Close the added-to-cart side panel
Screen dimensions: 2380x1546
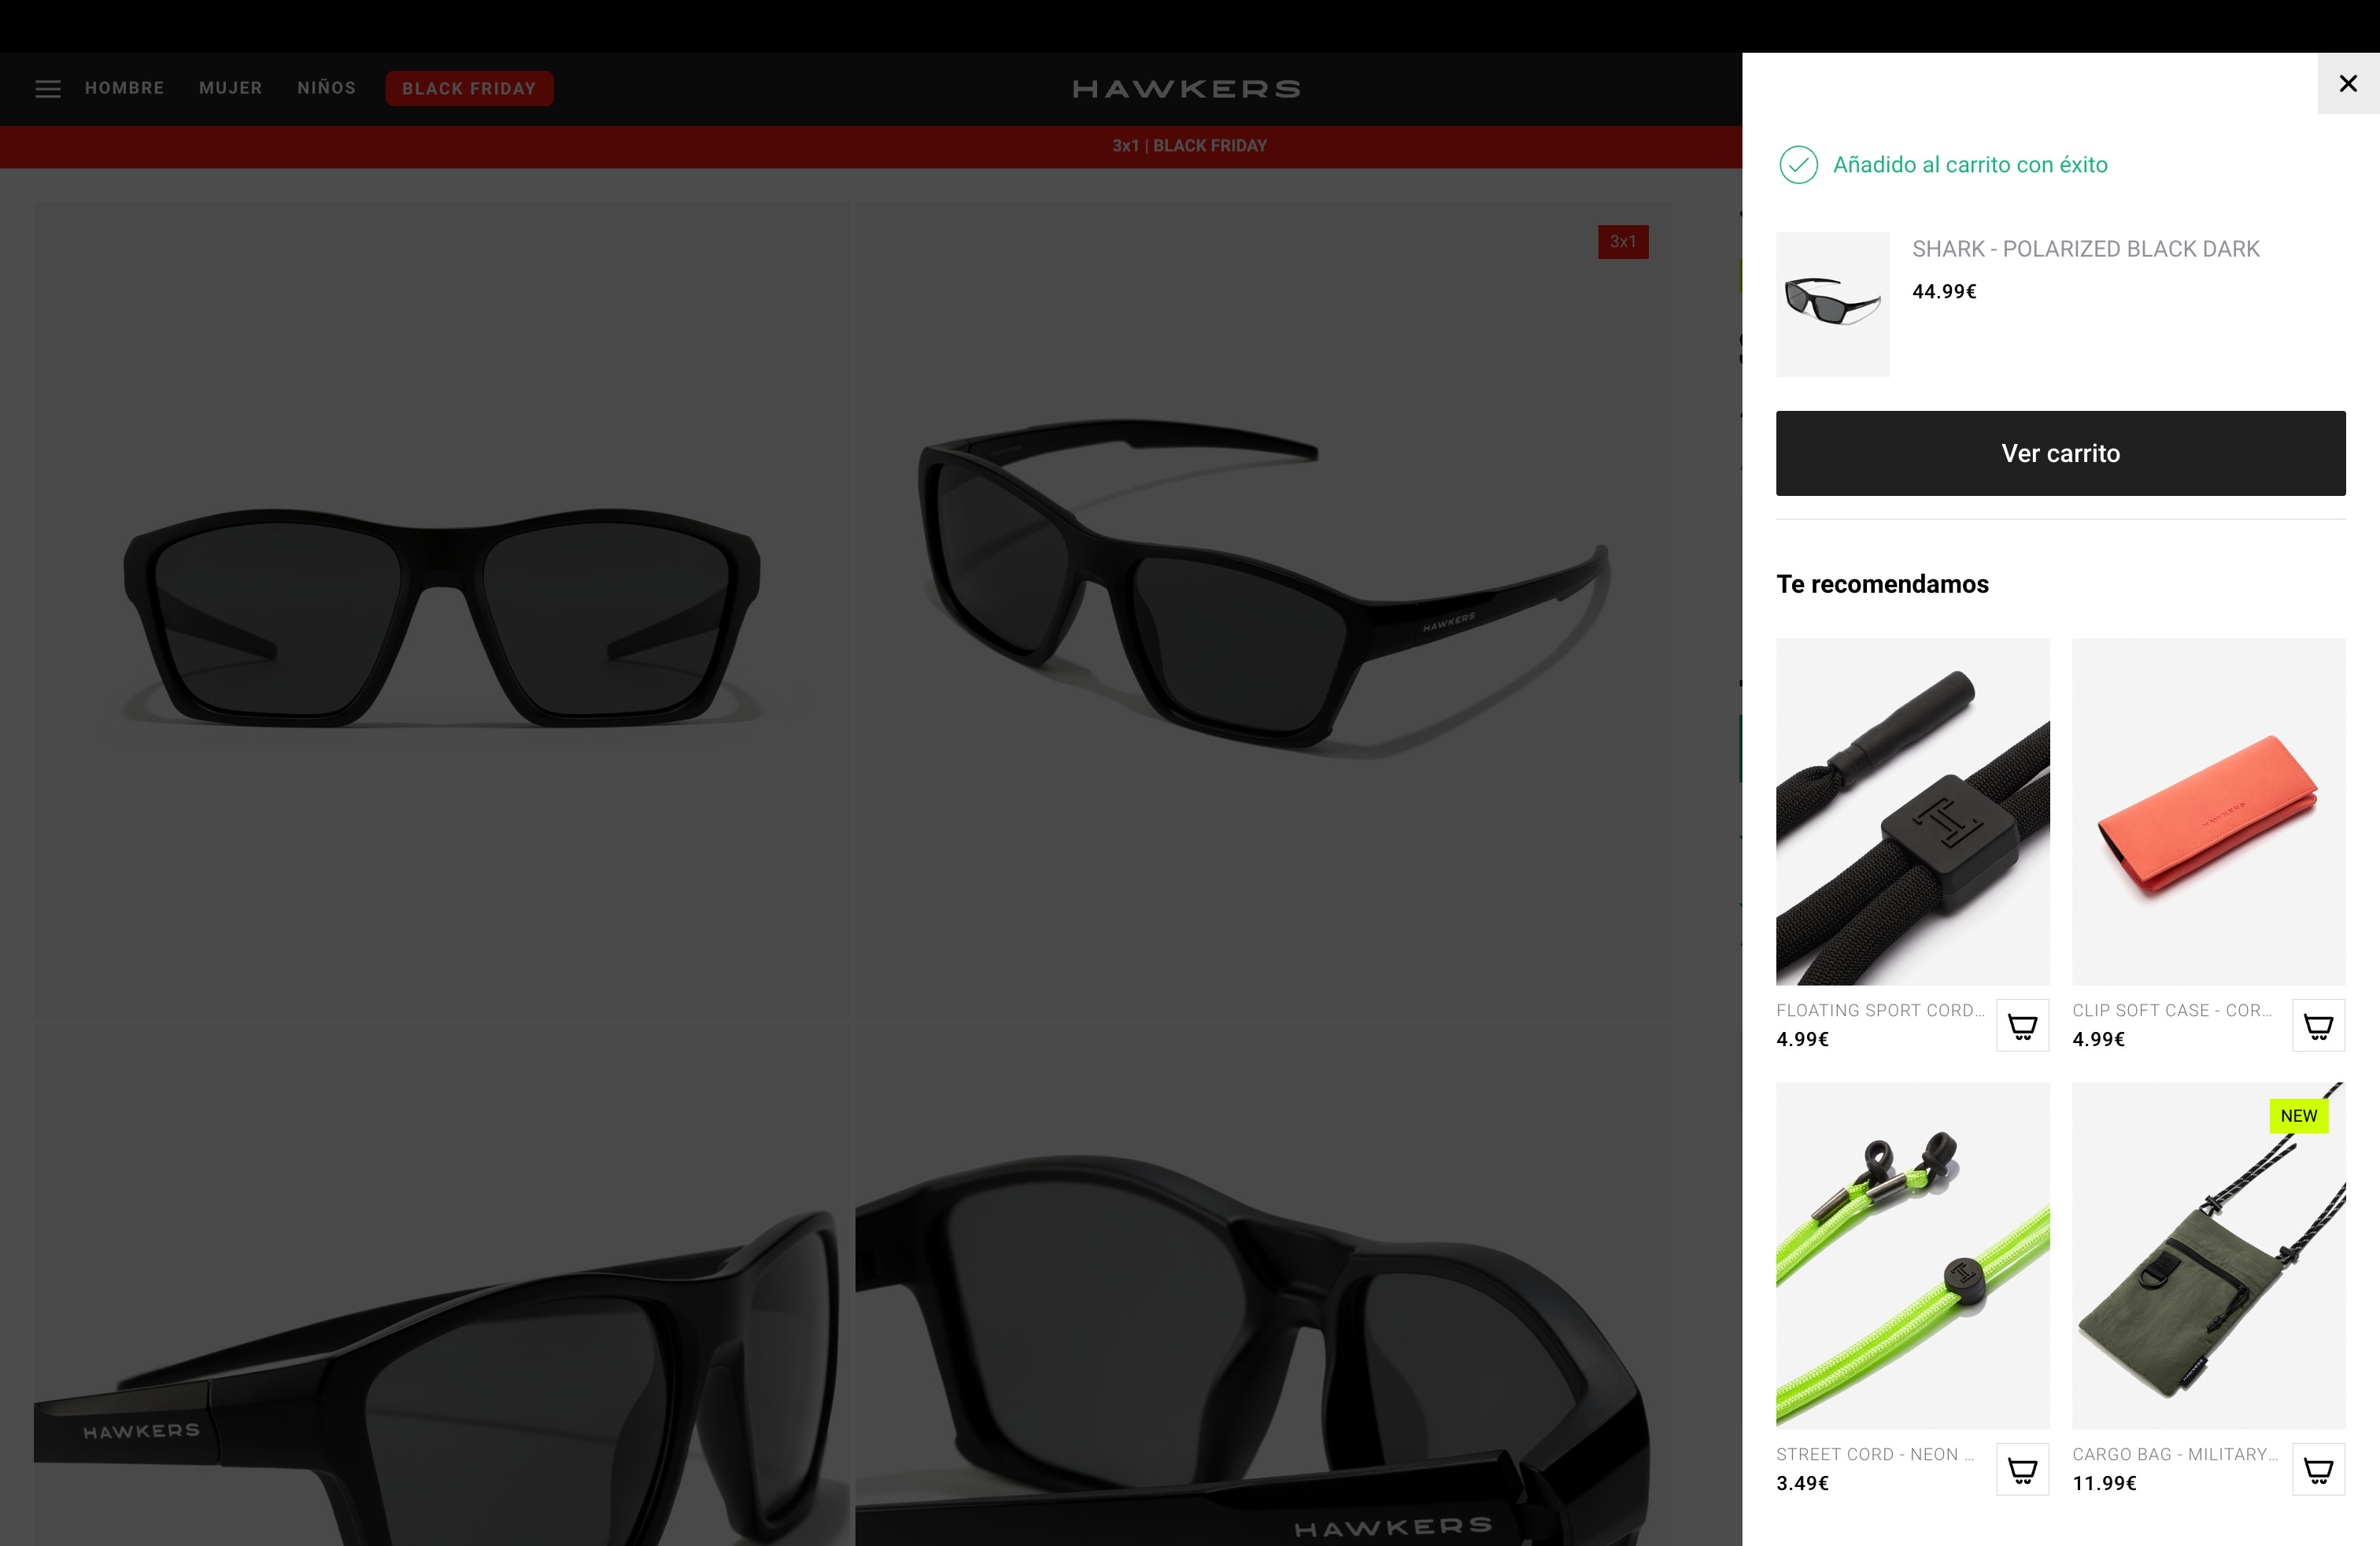pyautogui.click(x=2347, y=84)
